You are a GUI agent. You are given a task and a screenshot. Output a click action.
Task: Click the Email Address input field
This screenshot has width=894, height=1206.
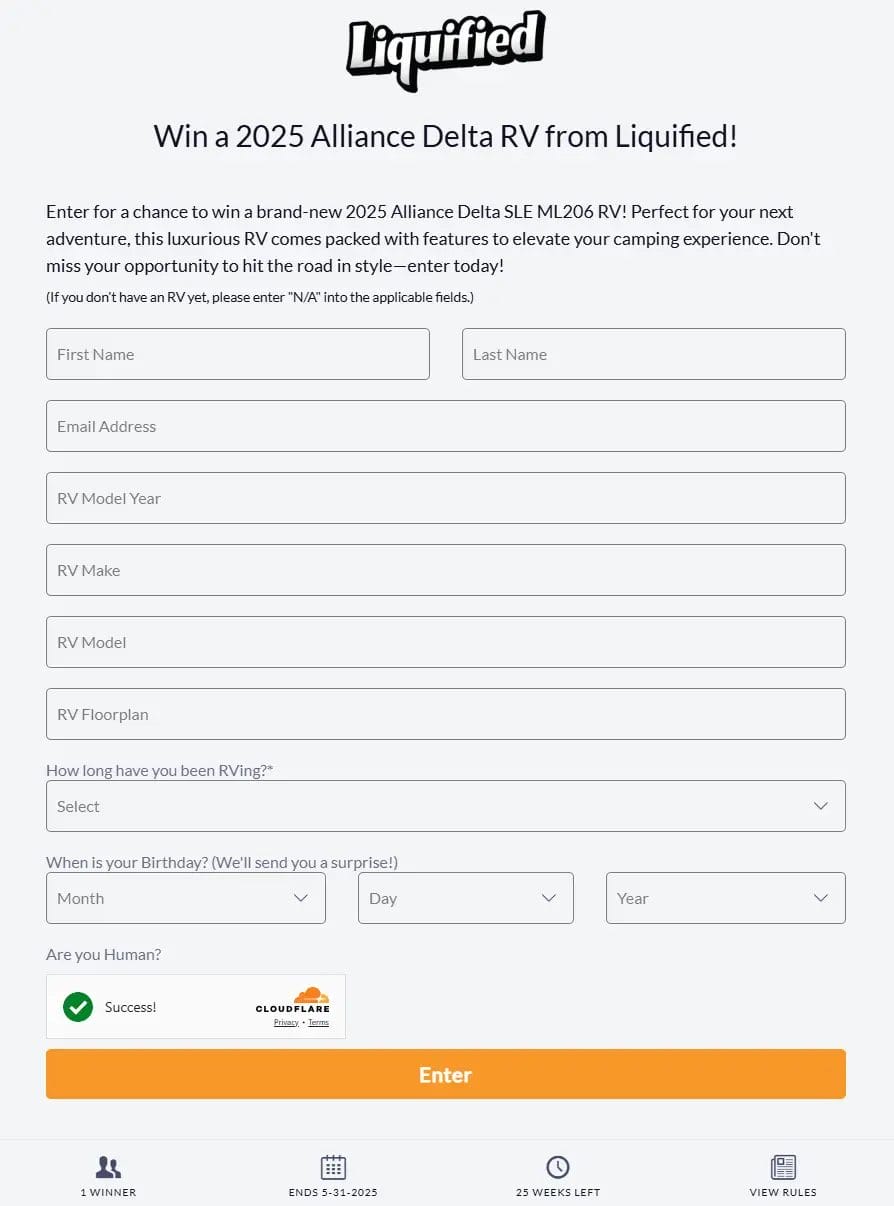(x=445, y=425)
